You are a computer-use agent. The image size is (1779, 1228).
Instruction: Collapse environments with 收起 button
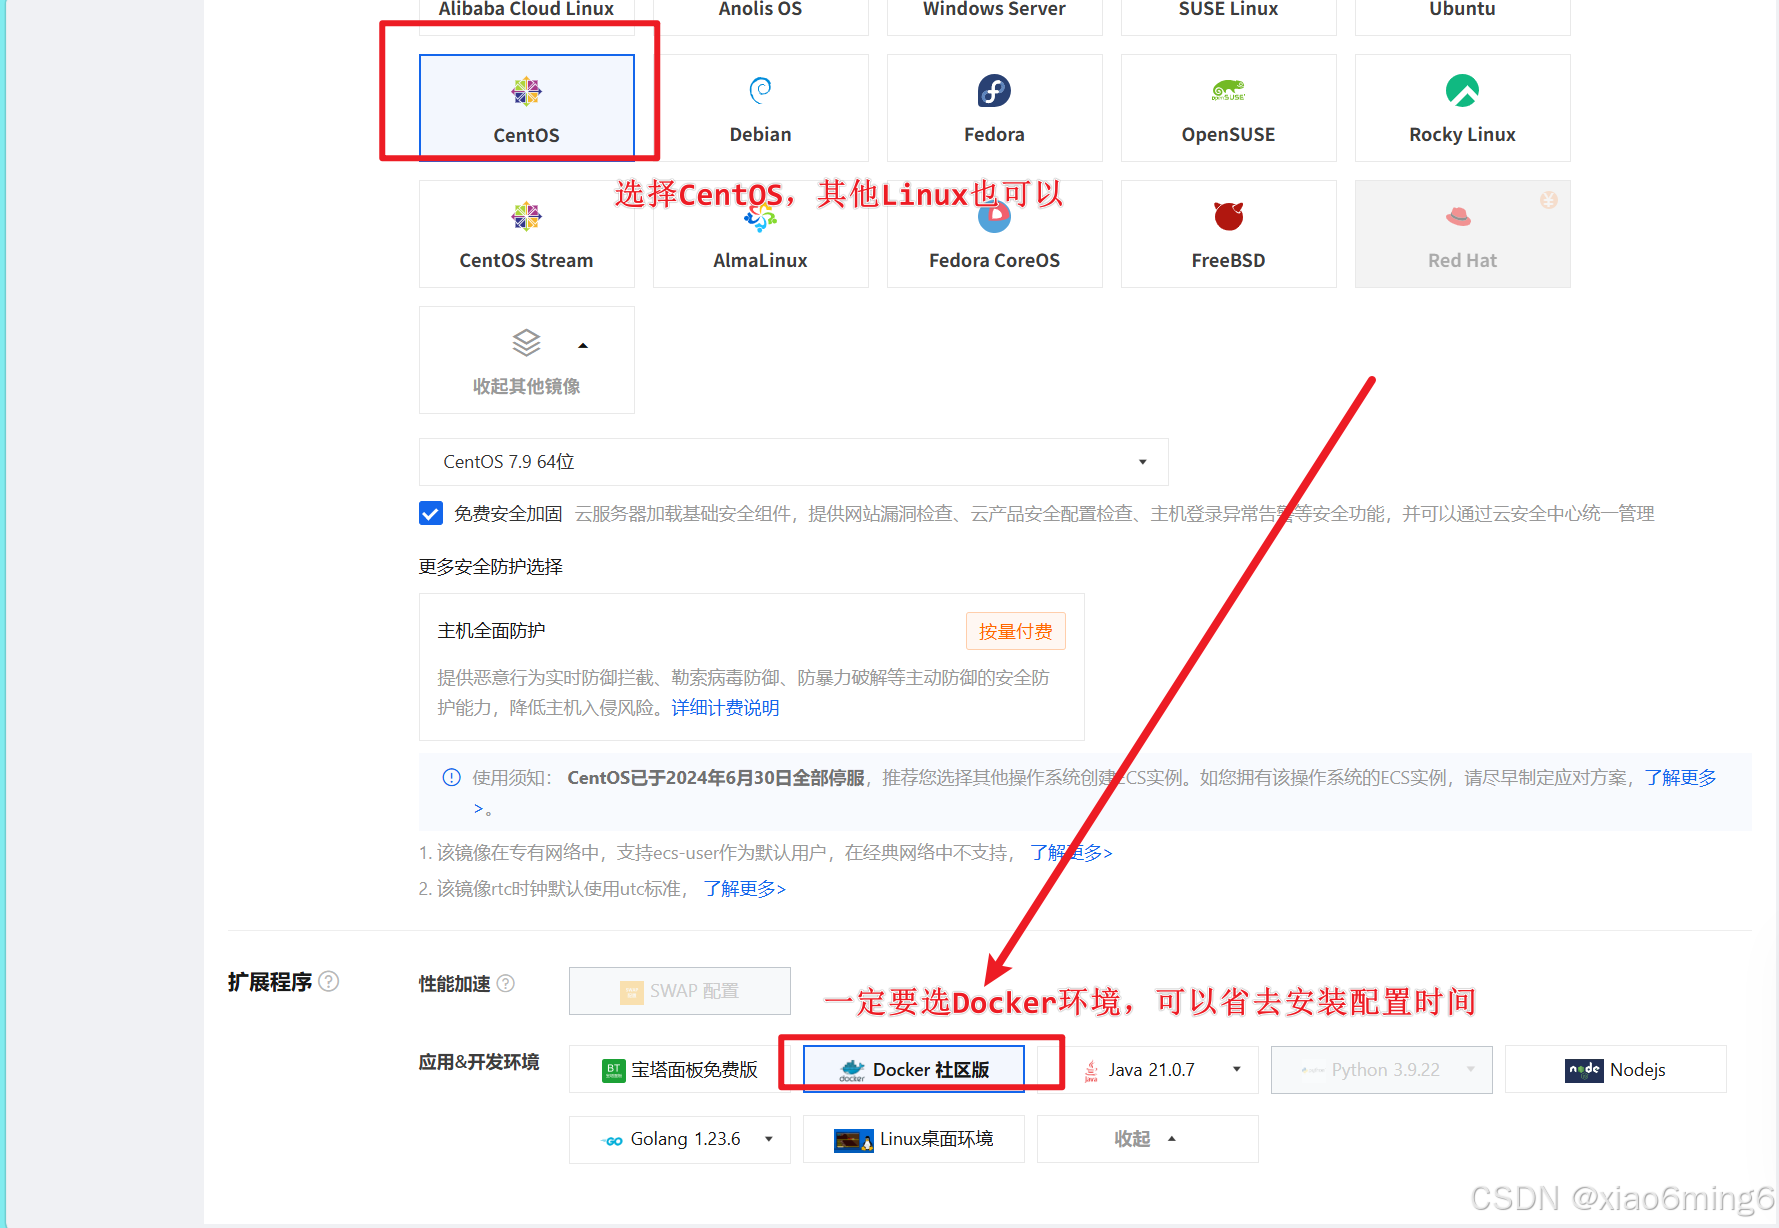pos(1148,1139)
